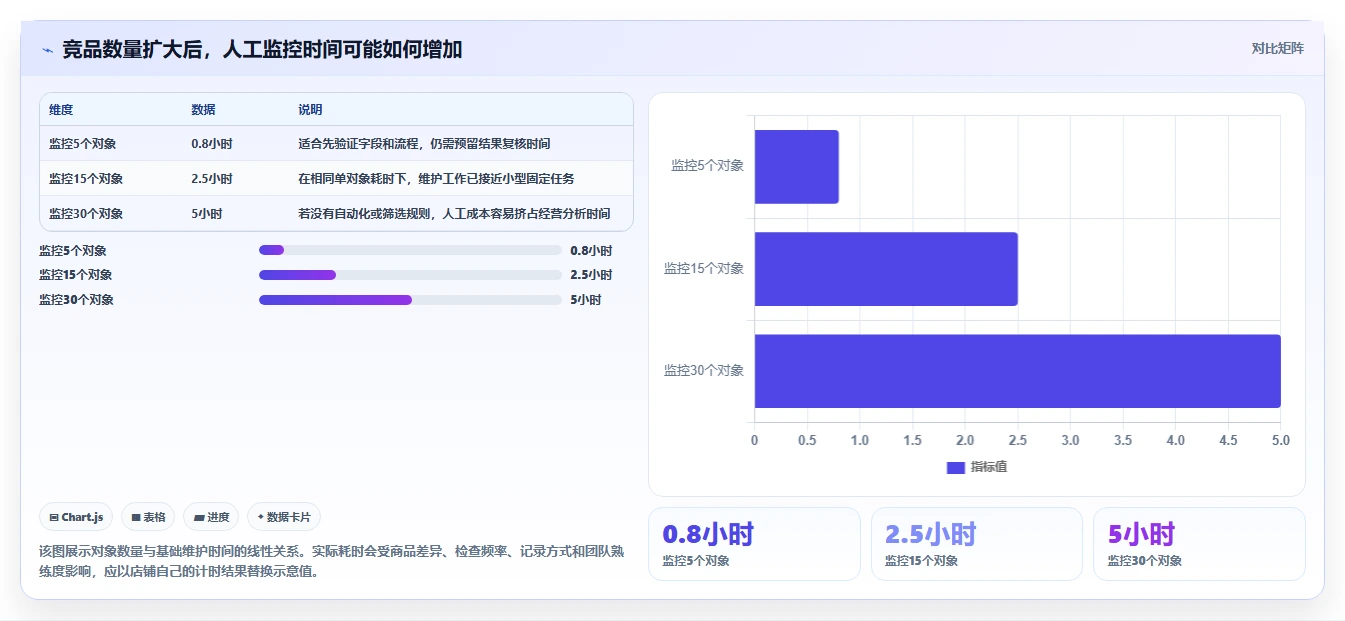Click the 对比矩阵 label
Viewport: 1345px width, 621px height.
pos(1277,48)
